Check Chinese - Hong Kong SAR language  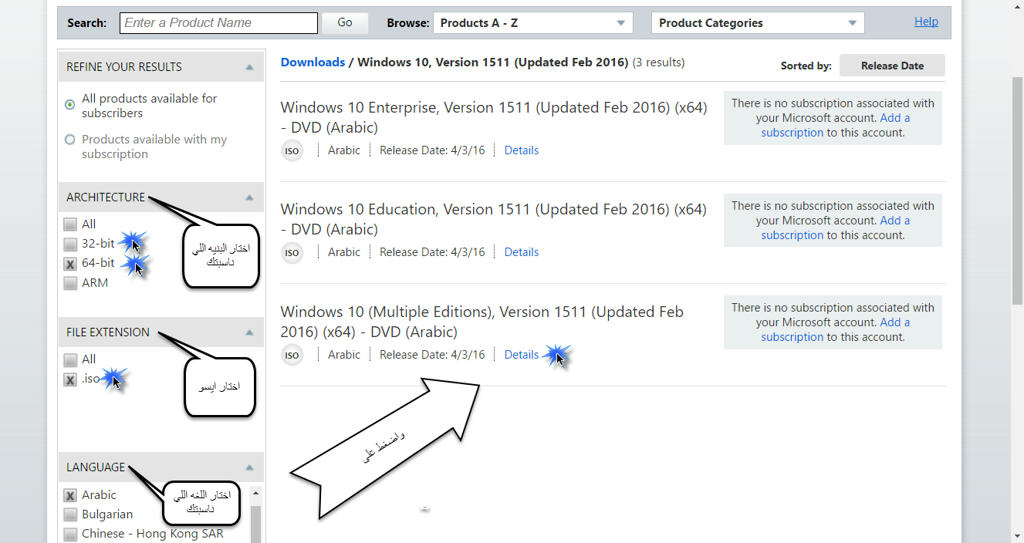click(x=70, y=534)
